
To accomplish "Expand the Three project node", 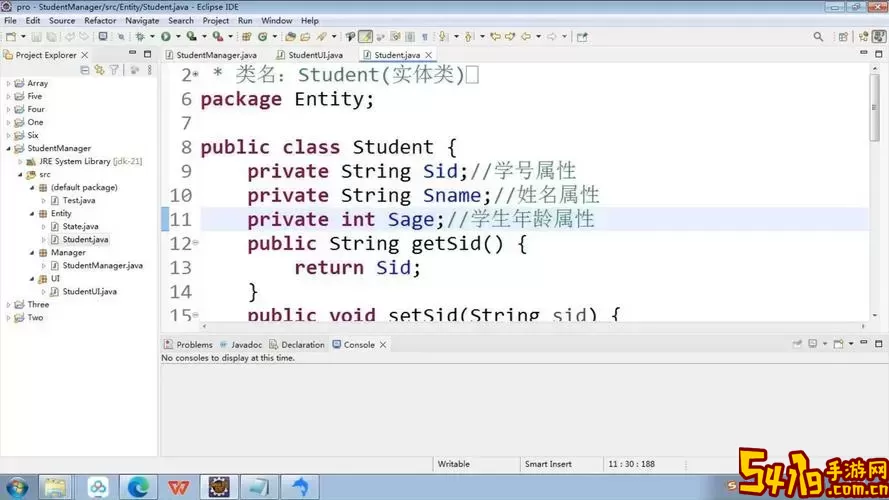I will (9, 305).
